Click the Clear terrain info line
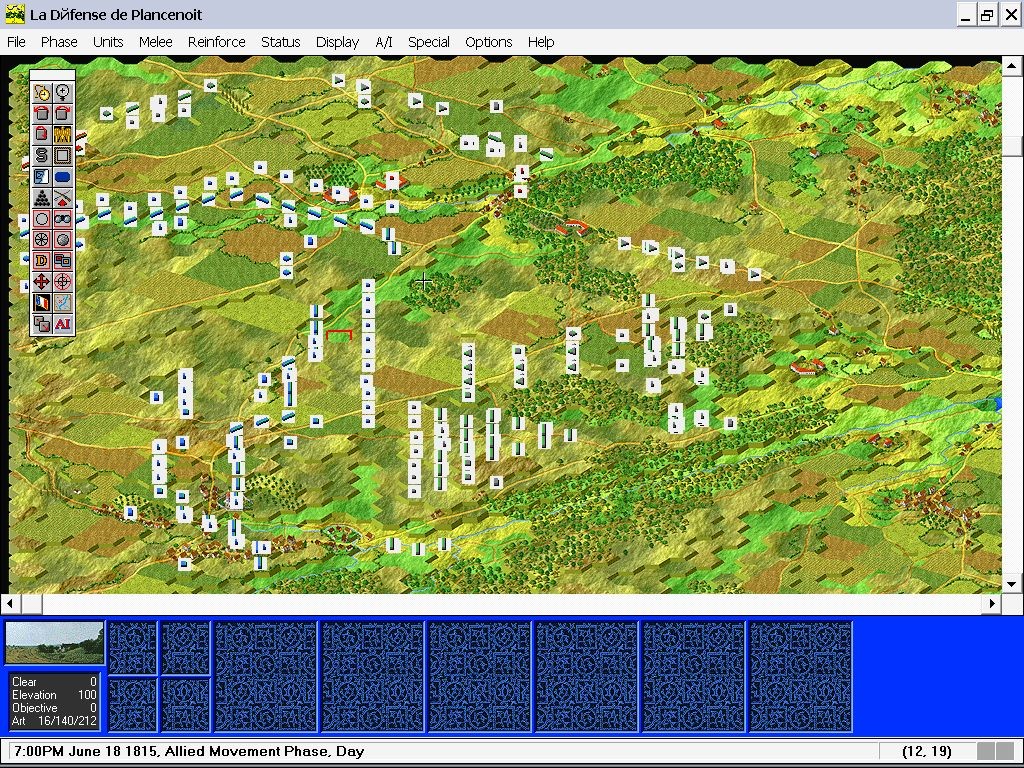The image size is (1024, 768). click(x=54, y=682)
